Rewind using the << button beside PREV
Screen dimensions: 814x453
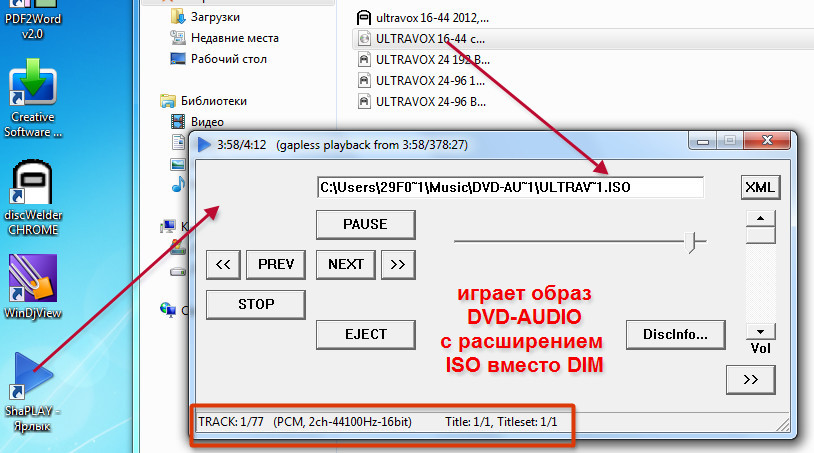(223, 265)
